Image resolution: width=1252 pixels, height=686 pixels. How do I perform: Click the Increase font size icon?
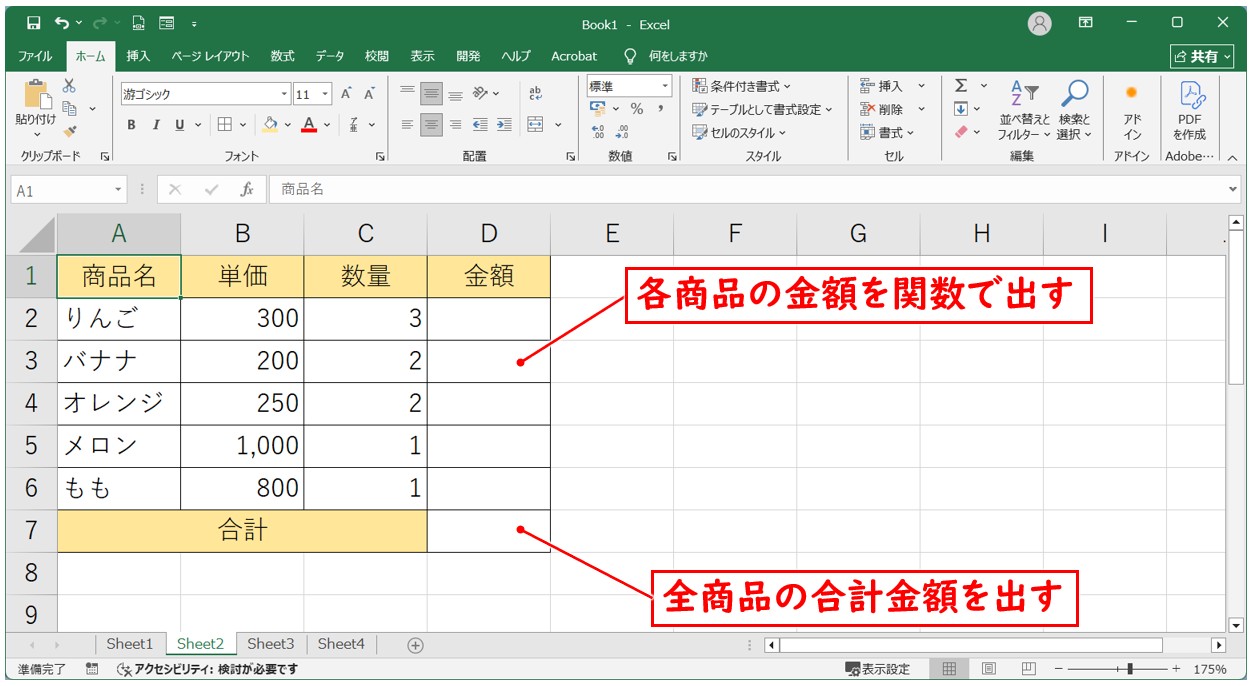pos(346,94)
